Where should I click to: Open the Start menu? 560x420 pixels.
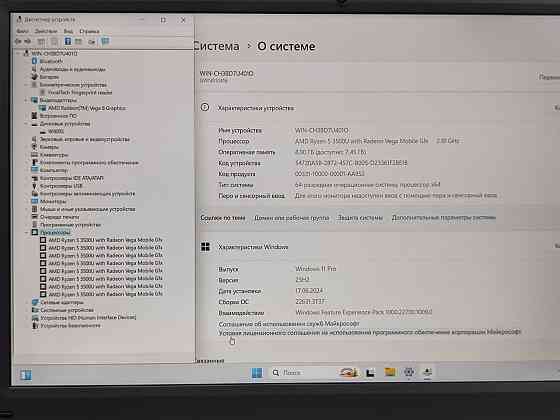click(x=257, y=372)
